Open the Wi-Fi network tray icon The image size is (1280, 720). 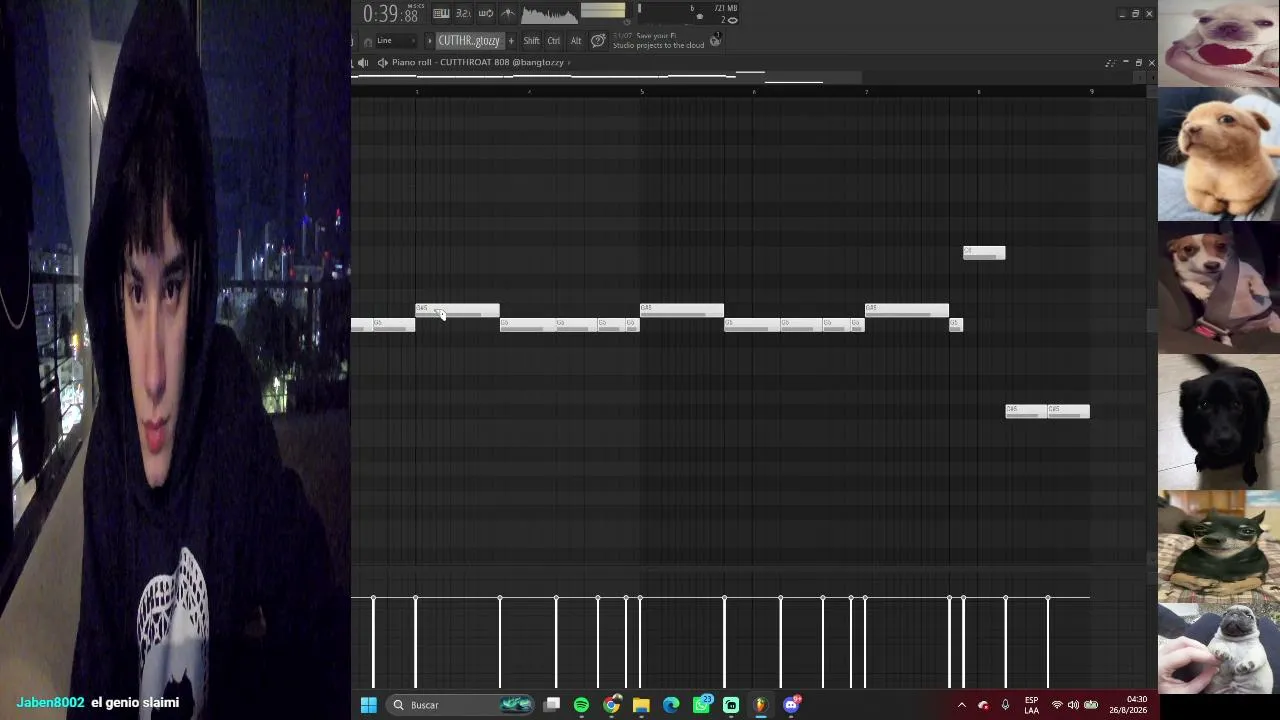coord(1057,705)
